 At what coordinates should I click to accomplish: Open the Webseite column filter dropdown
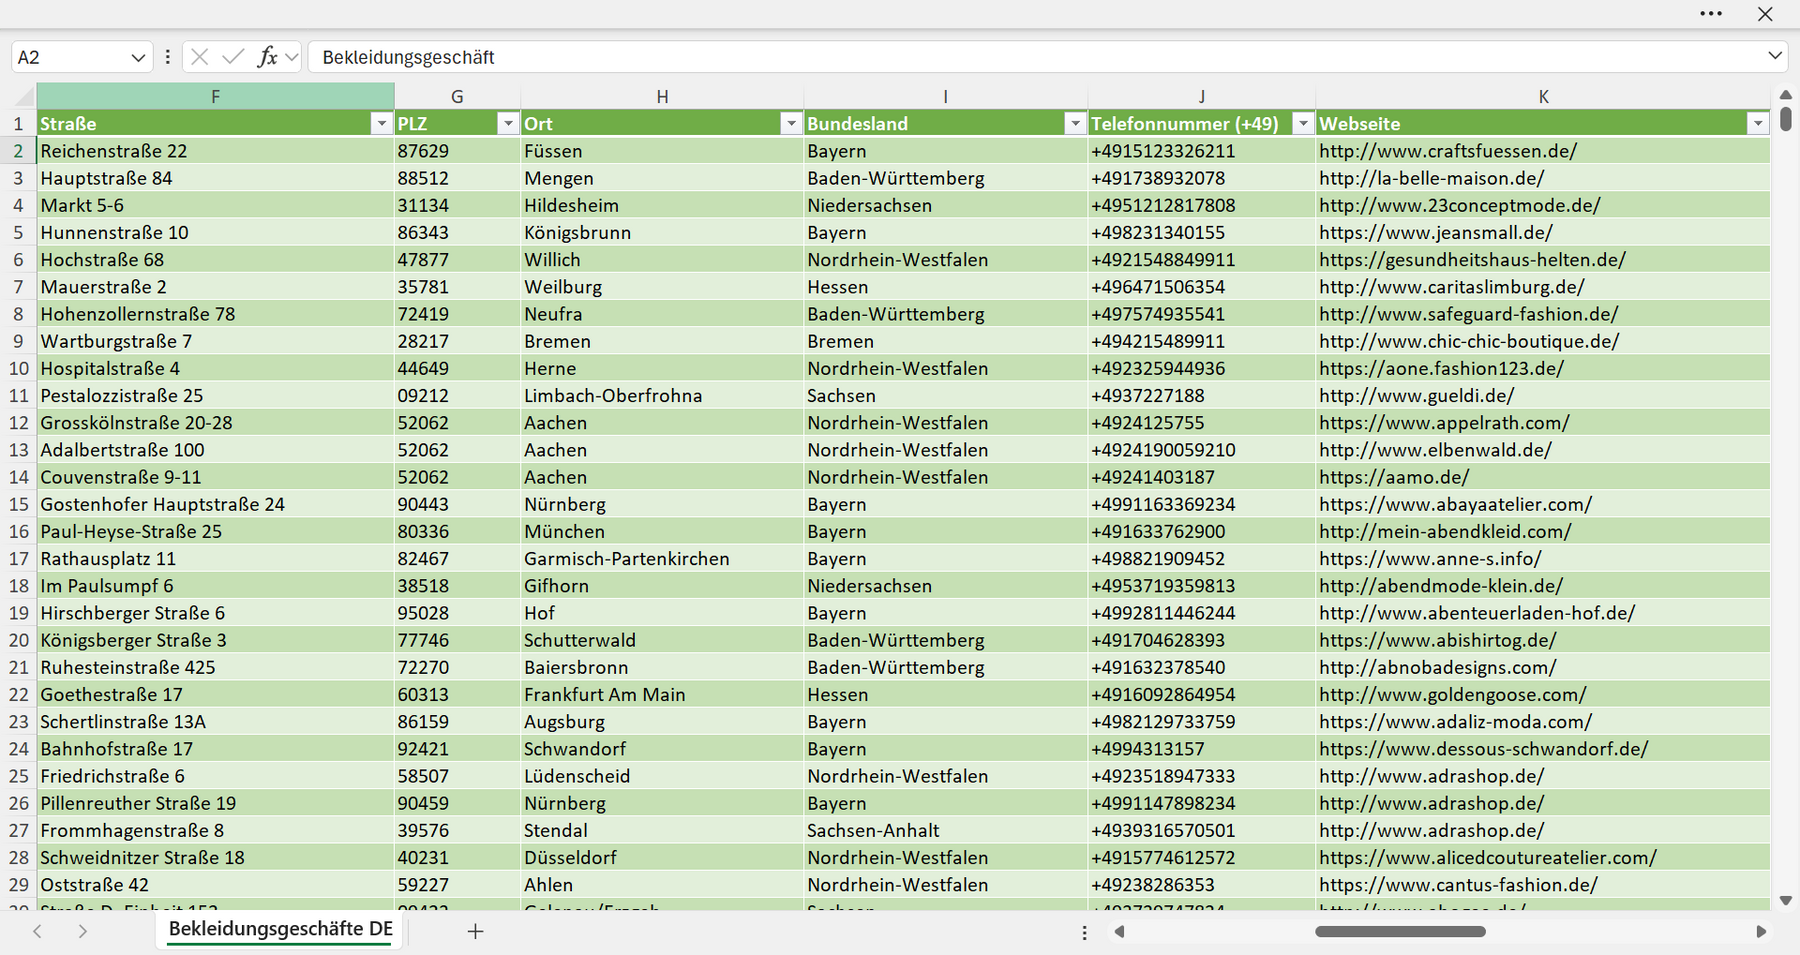[x=1758, y=123]
